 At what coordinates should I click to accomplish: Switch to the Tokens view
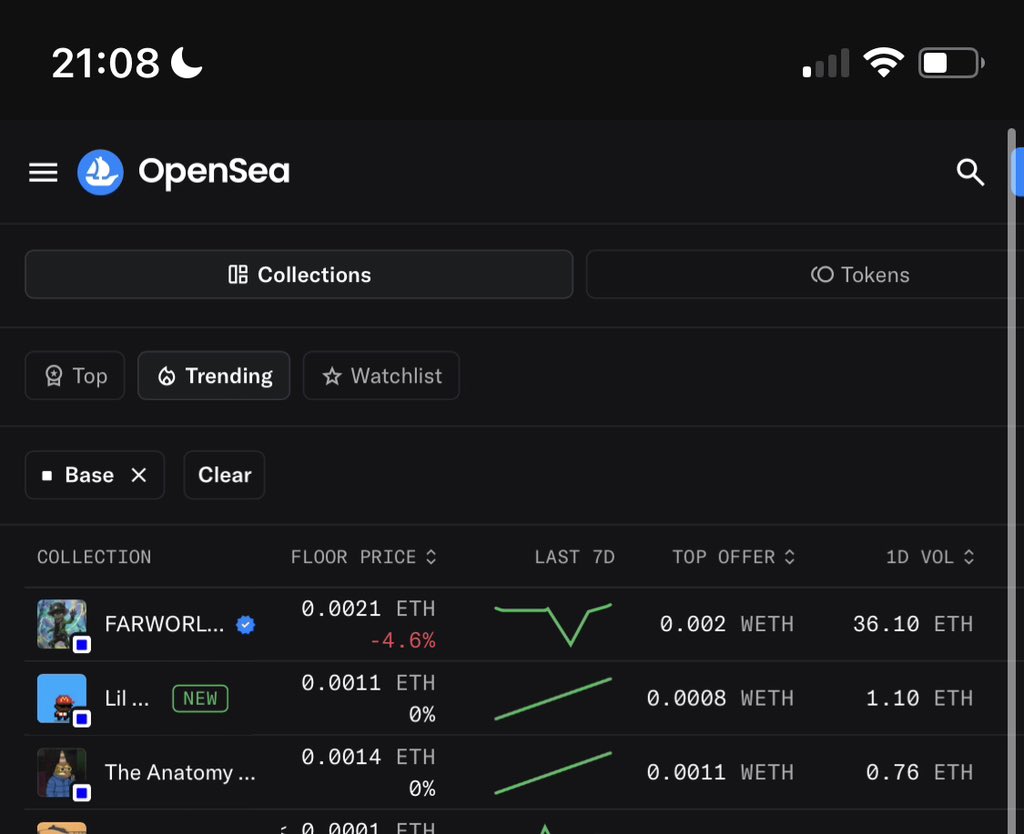(860, 274)
